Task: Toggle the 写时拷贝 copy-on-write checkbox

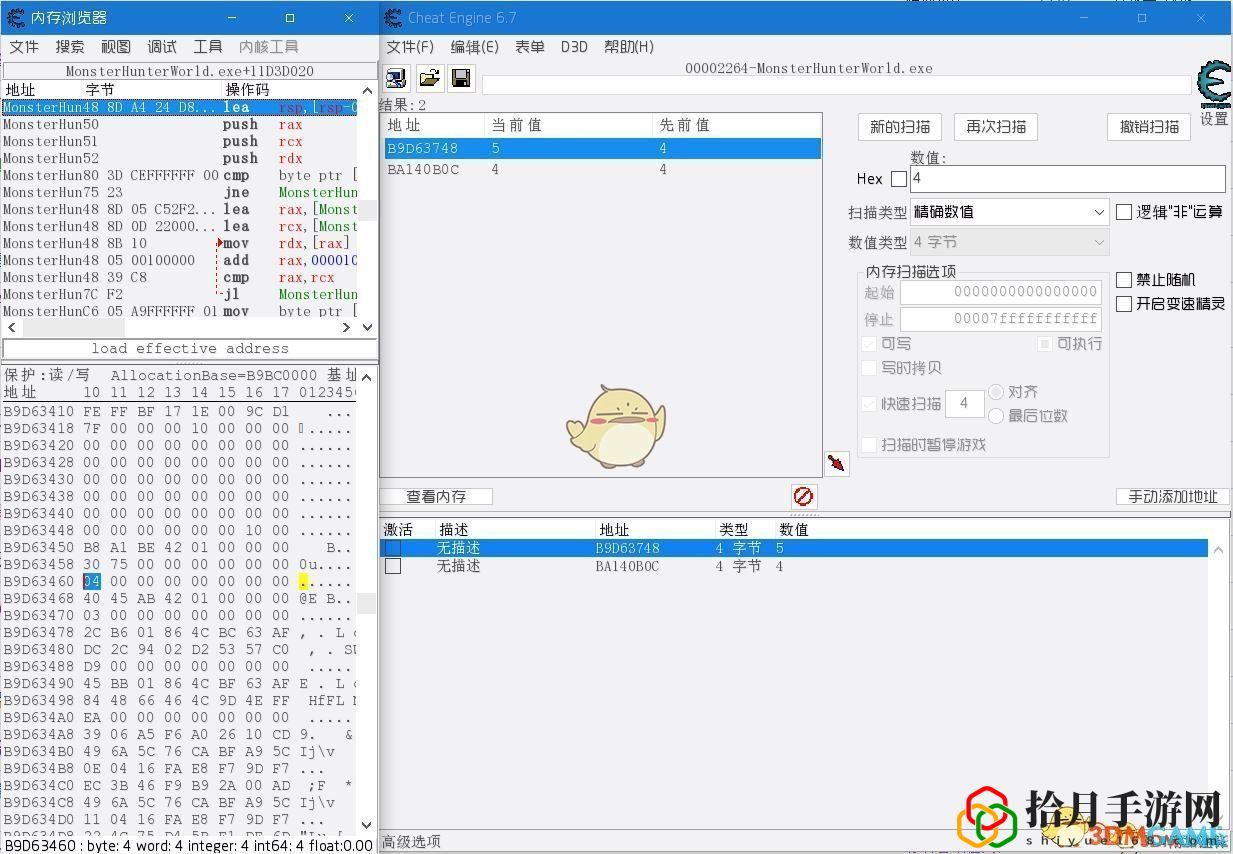Action: [869, 368]
